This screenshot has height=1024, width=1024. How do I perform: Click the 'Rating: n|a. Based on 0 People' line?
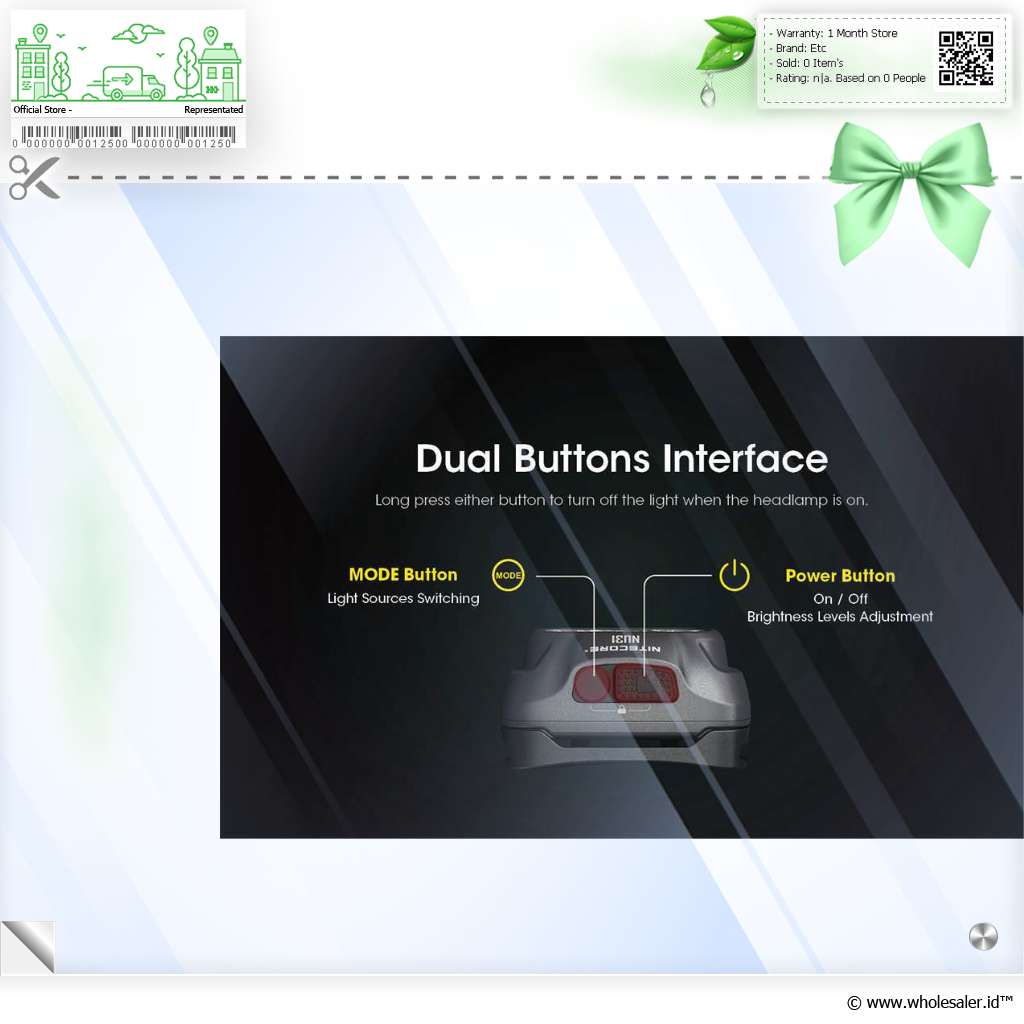[850, 78]
